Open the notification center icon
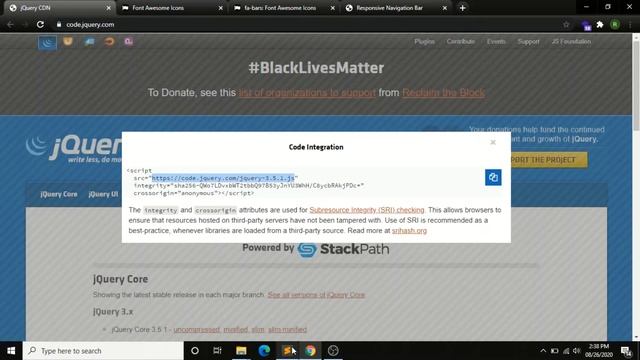640x360 pixels. click(x=627, y=351)
